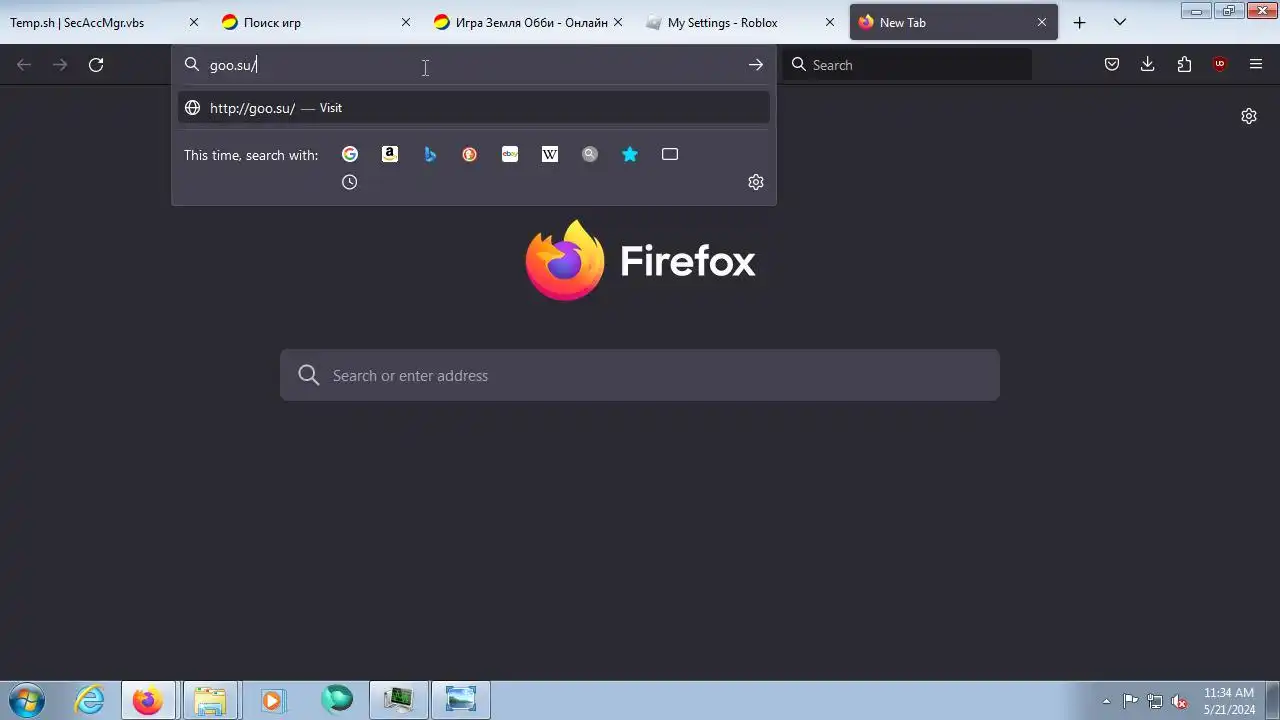Screen dimensions: 1280x720
Task: Launch Internet Explorer from taskbar
Action: tap(90, 700)
